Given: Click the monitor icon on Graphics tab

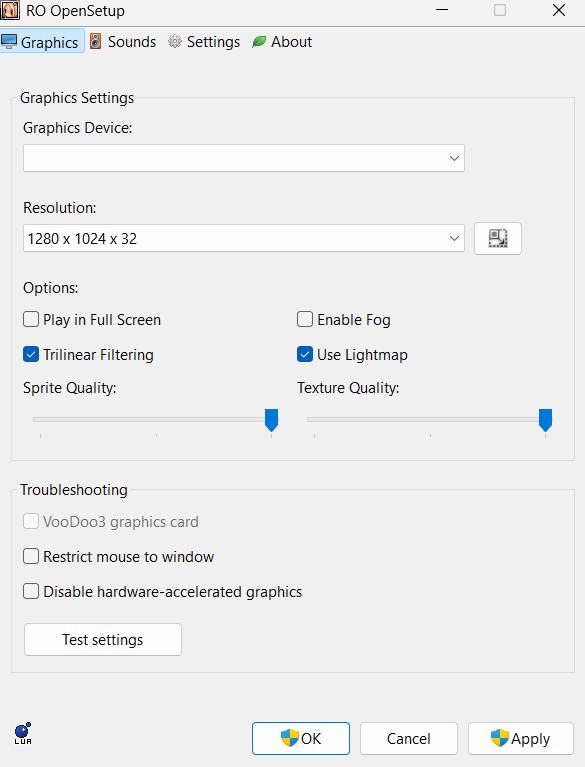Looking at the screenshot, I should (9, 42).
